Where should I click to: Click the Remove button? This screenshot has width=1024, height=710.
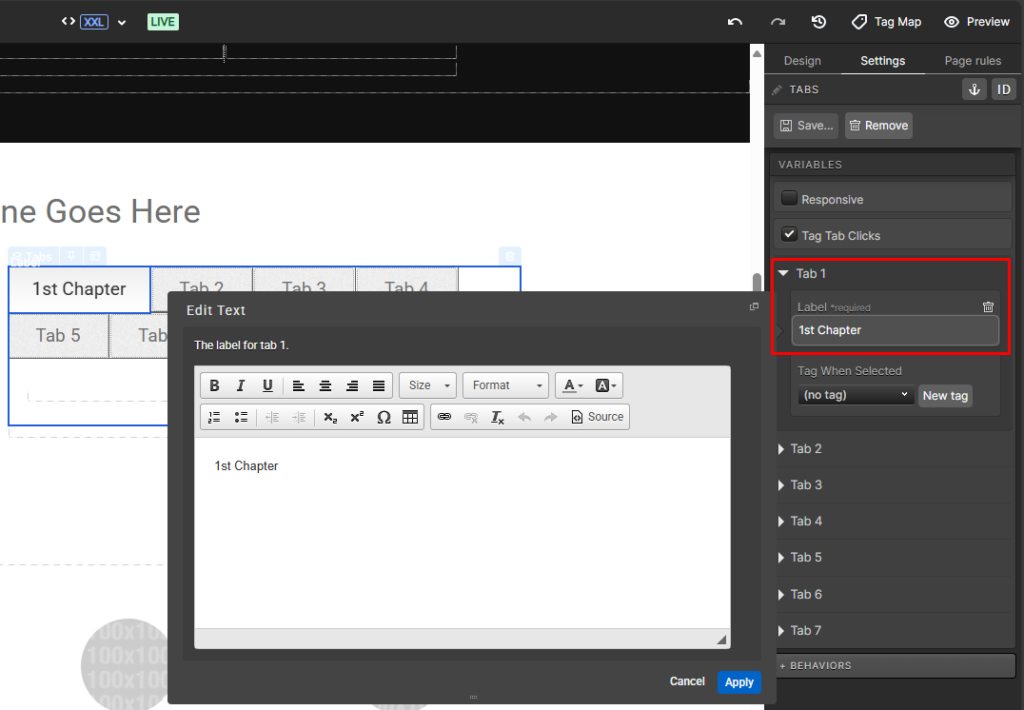click(x=878, y=125)
